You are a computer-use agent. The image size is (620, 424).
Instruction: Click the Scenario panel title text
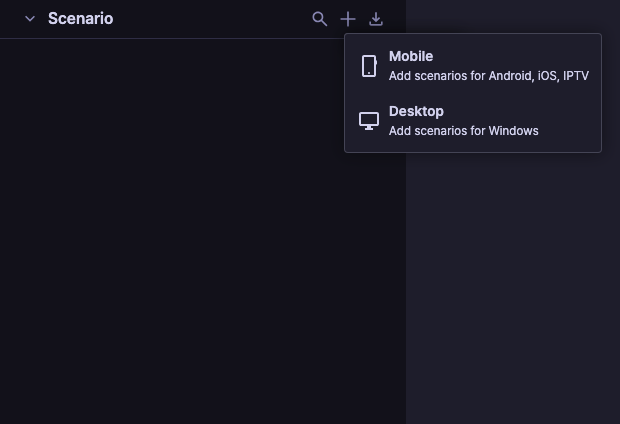pyautogui.click(x=80, y=19)
